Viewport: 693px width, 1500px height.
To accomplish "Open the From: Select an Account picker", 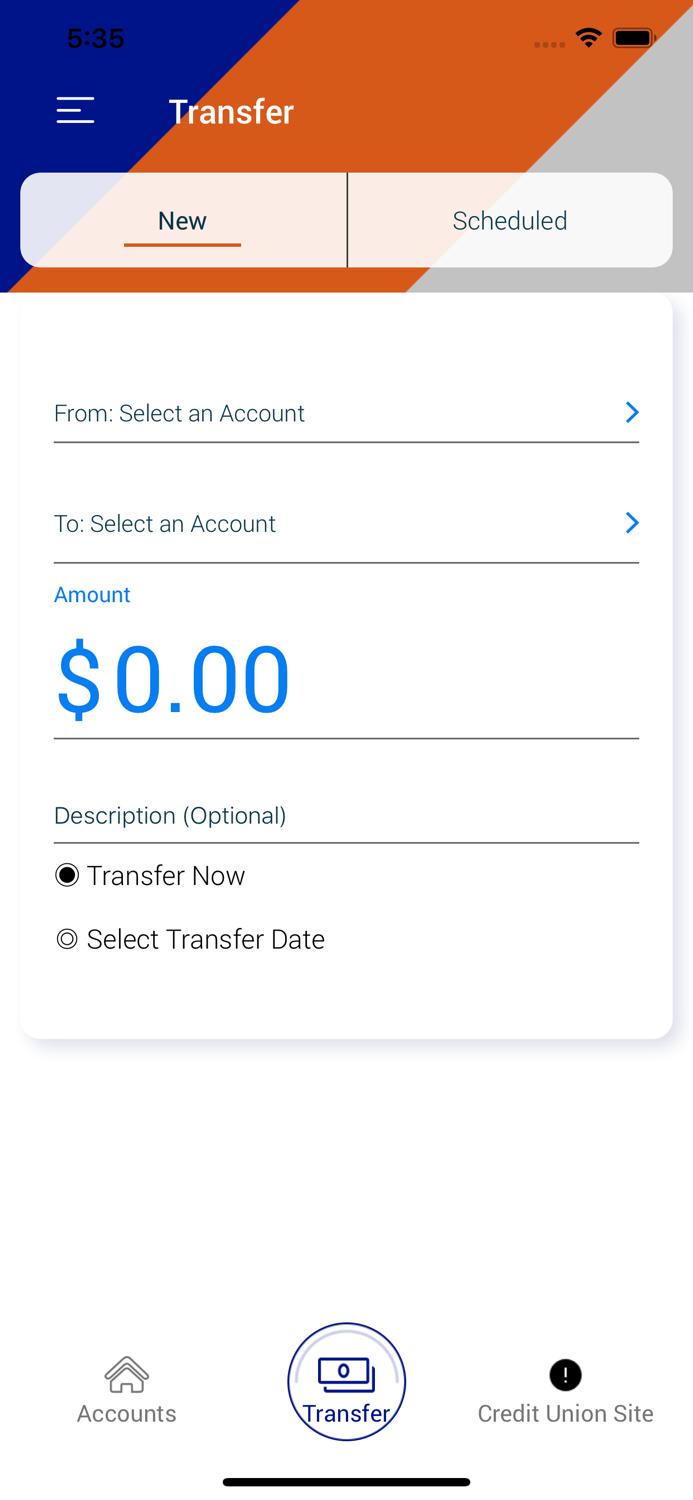I will (180, 414).
